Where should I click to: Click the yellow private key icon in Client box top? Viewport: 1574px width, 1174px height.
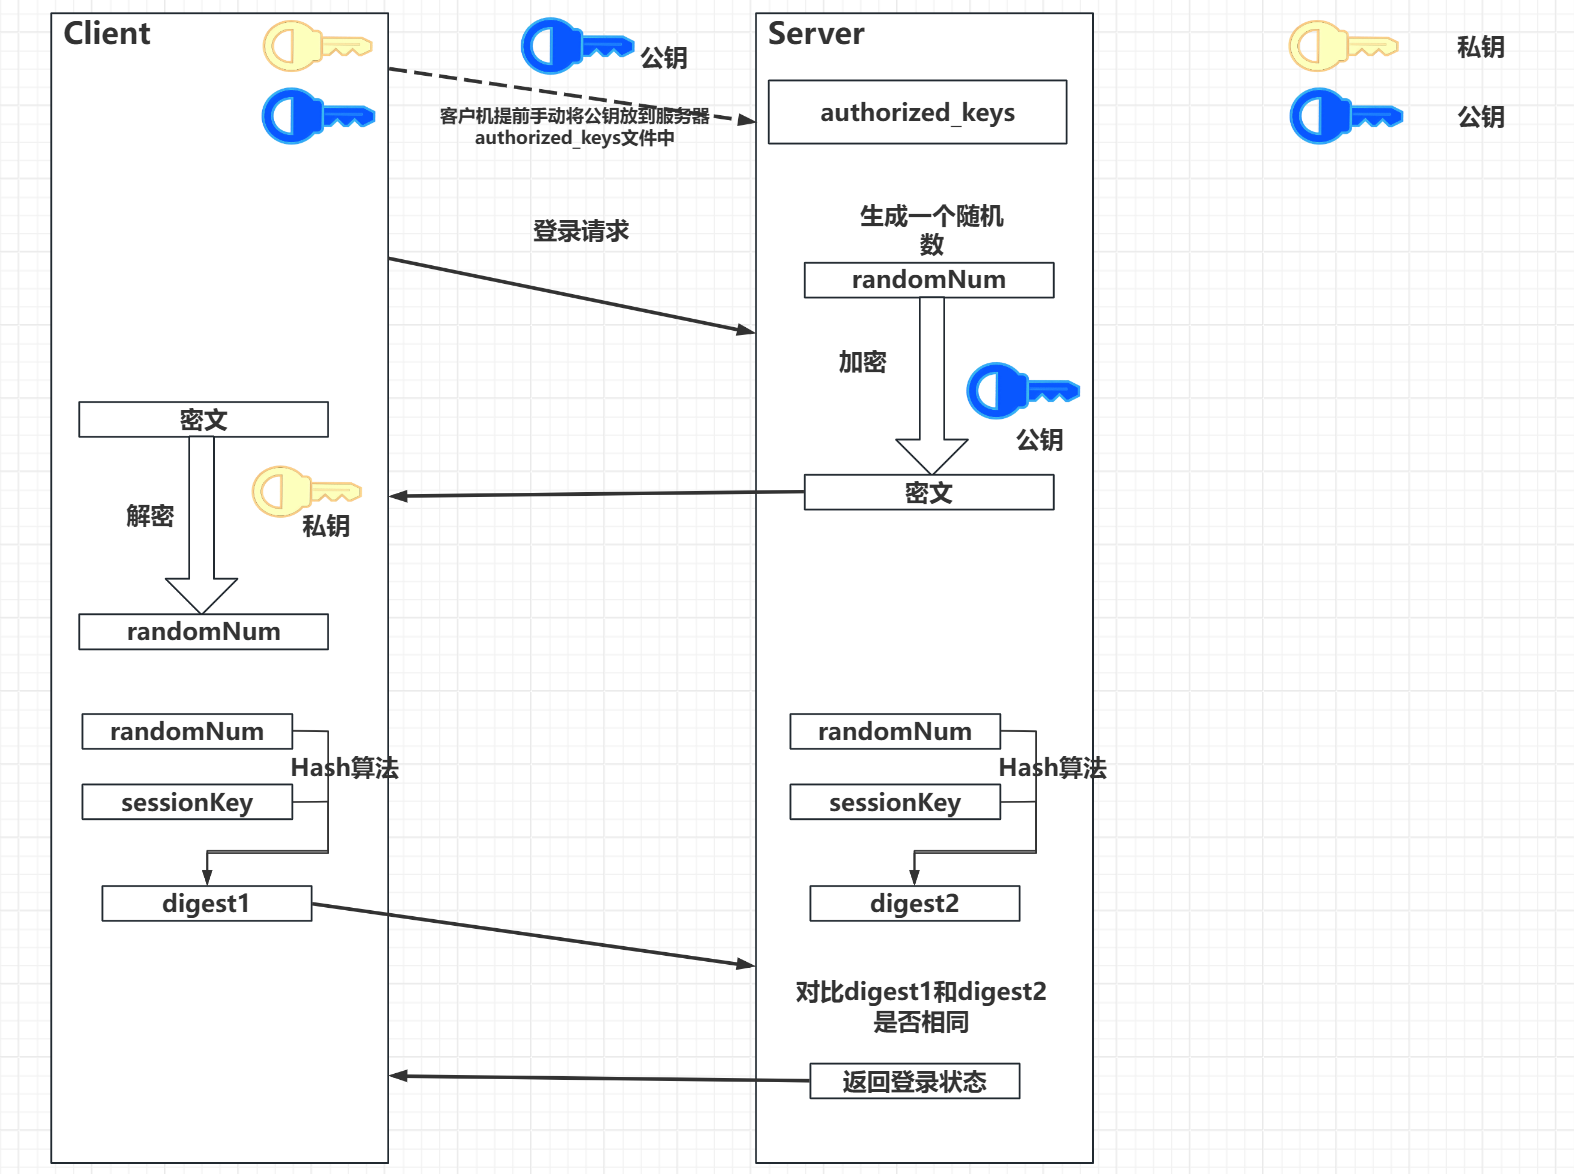317,46
